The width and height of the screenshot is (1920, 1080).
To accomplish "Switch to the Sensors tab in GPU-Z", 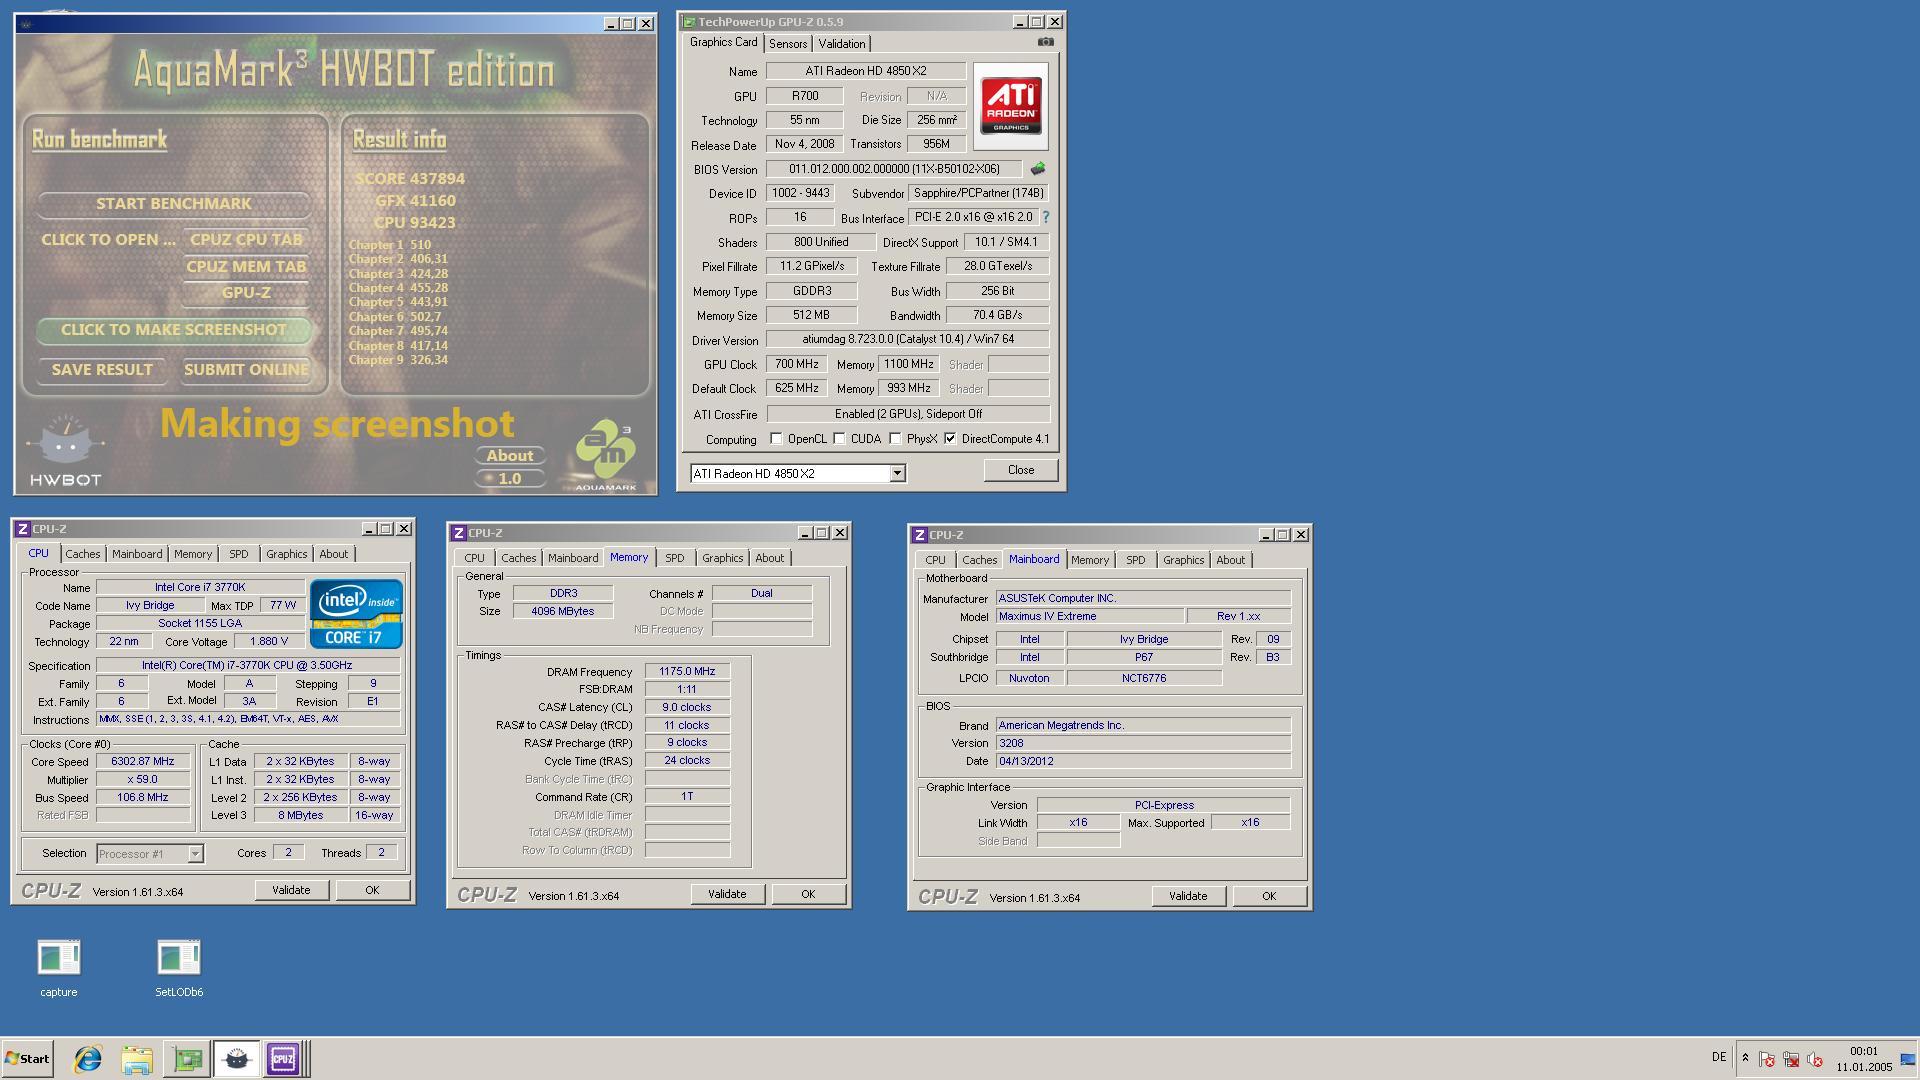I will 788,44.
